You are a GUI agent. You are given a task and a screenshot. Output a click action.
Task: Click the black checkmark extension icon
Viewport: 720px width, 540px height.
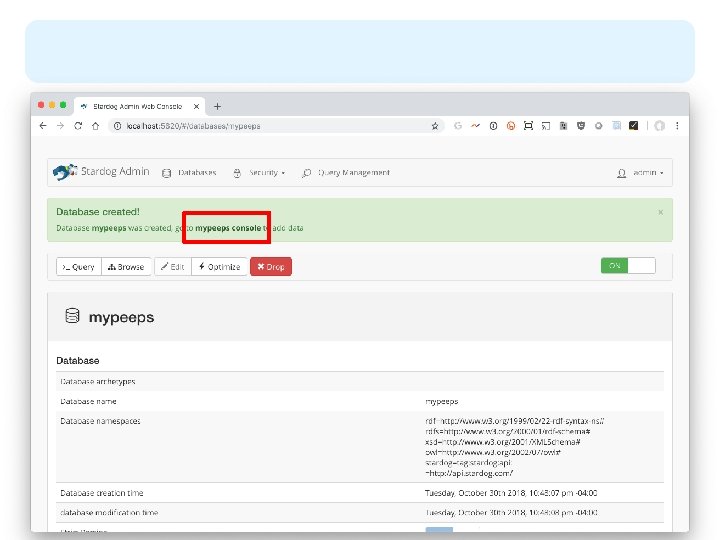click(x=633, y=125)
